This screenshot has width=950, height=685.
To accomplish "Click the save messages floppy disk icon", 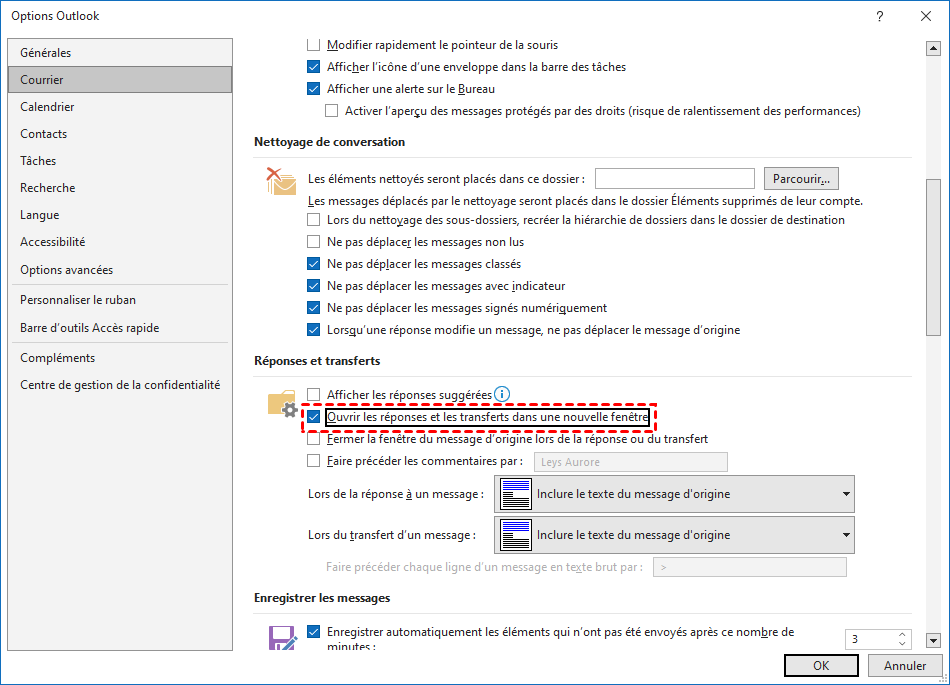I will 282,638.
